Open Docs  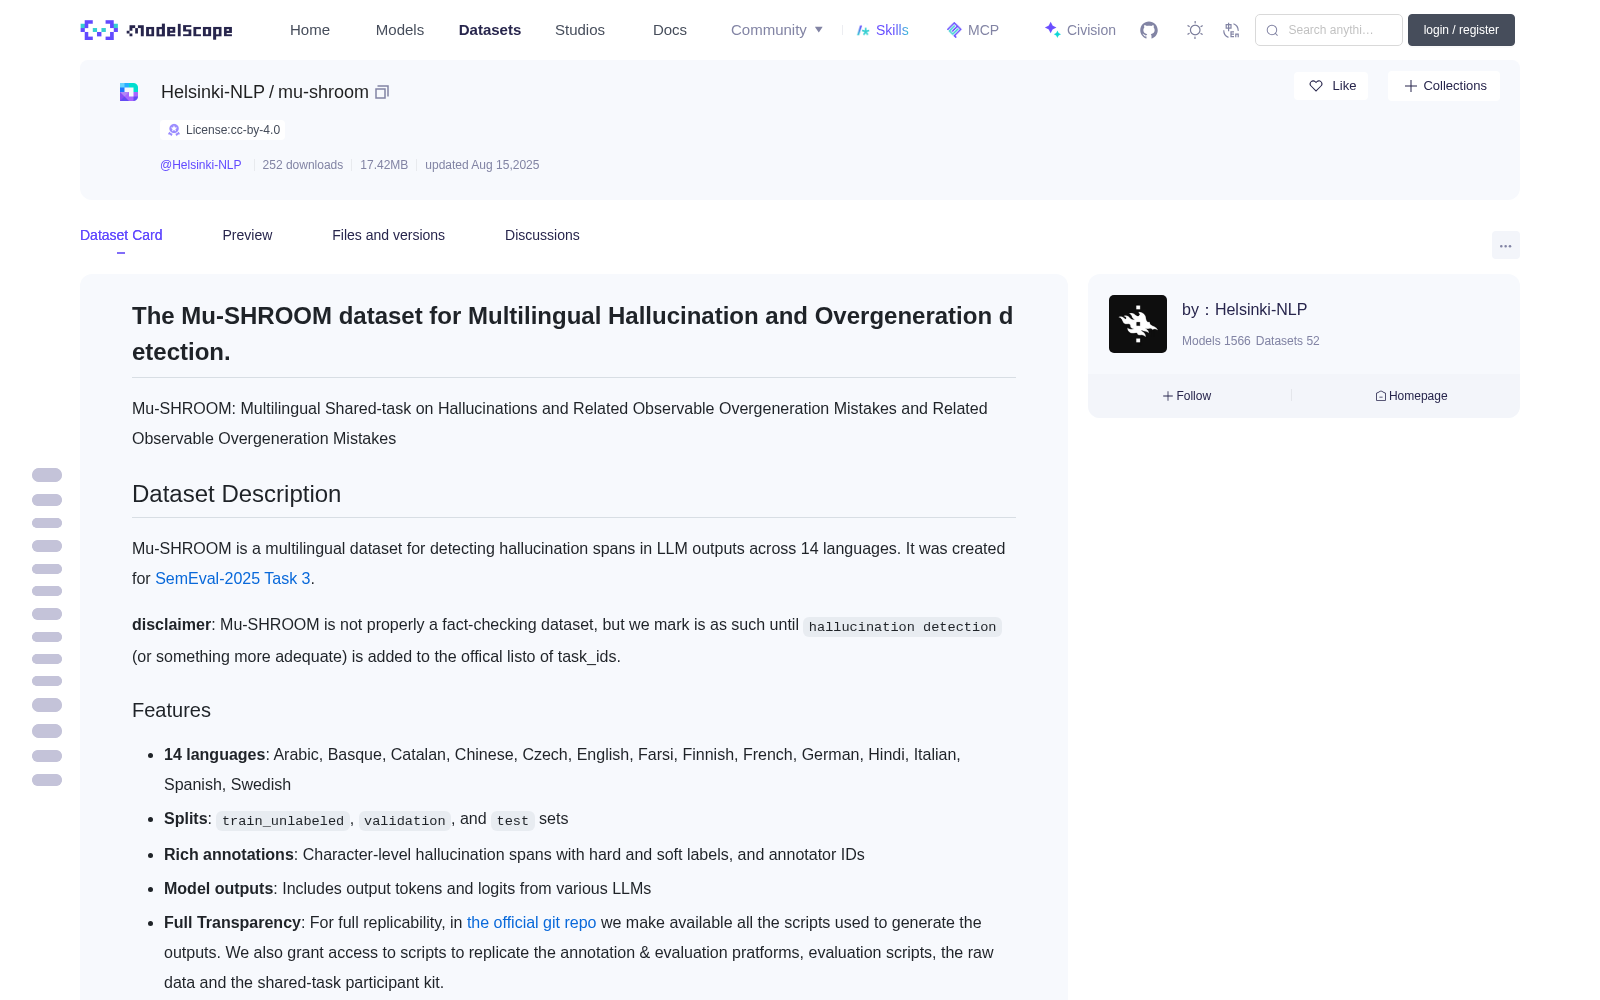point(670,30)
